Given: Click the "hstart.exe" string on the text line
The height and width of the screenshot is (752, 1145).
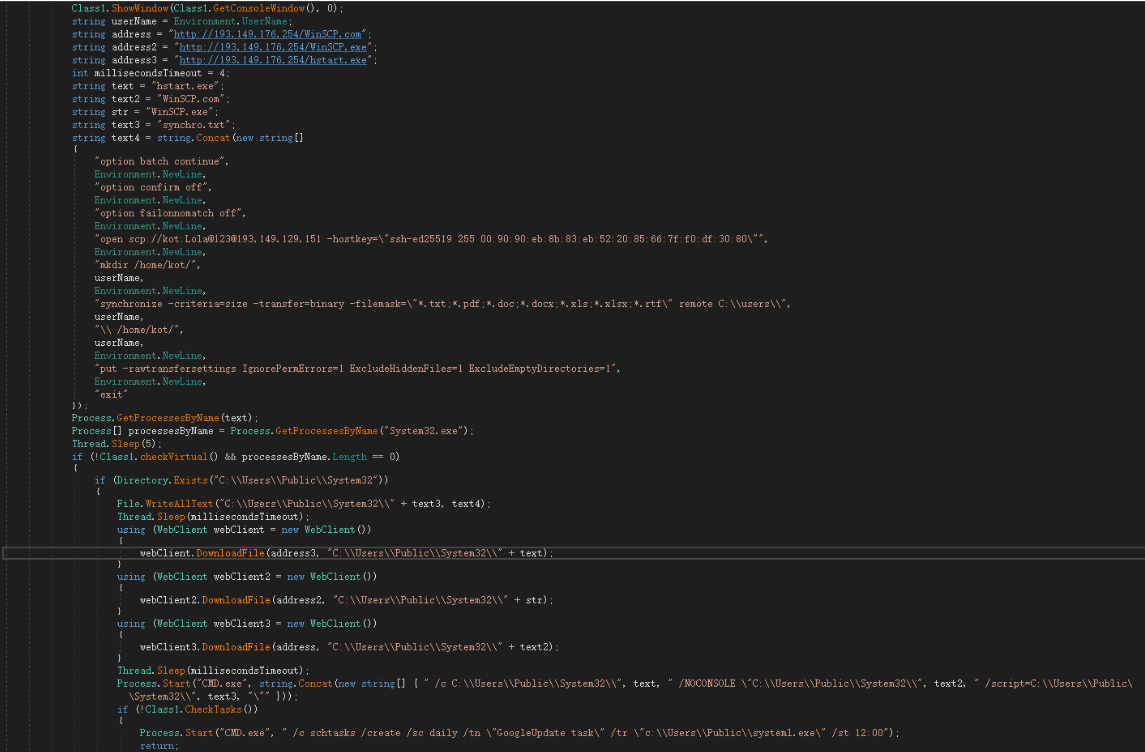Looking at the screenshot, I should coord(185,86).
